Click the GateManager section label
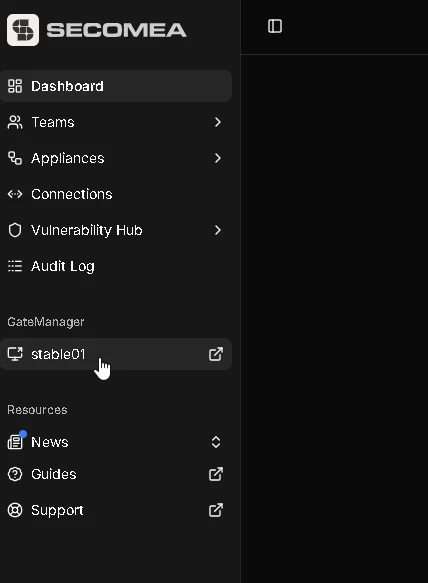This screenshot has width=428, height=583. coord(46,322)
